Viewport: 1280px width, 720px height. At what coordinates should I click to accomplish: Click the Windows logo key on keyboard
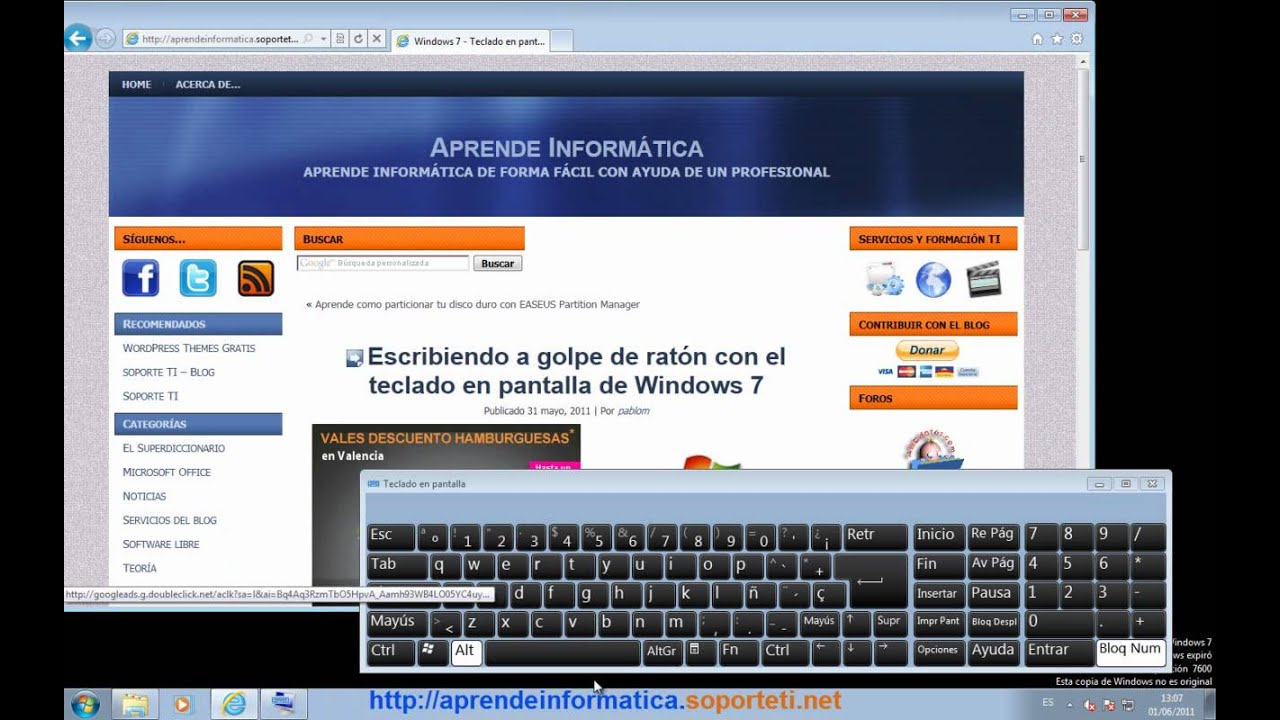433,651
